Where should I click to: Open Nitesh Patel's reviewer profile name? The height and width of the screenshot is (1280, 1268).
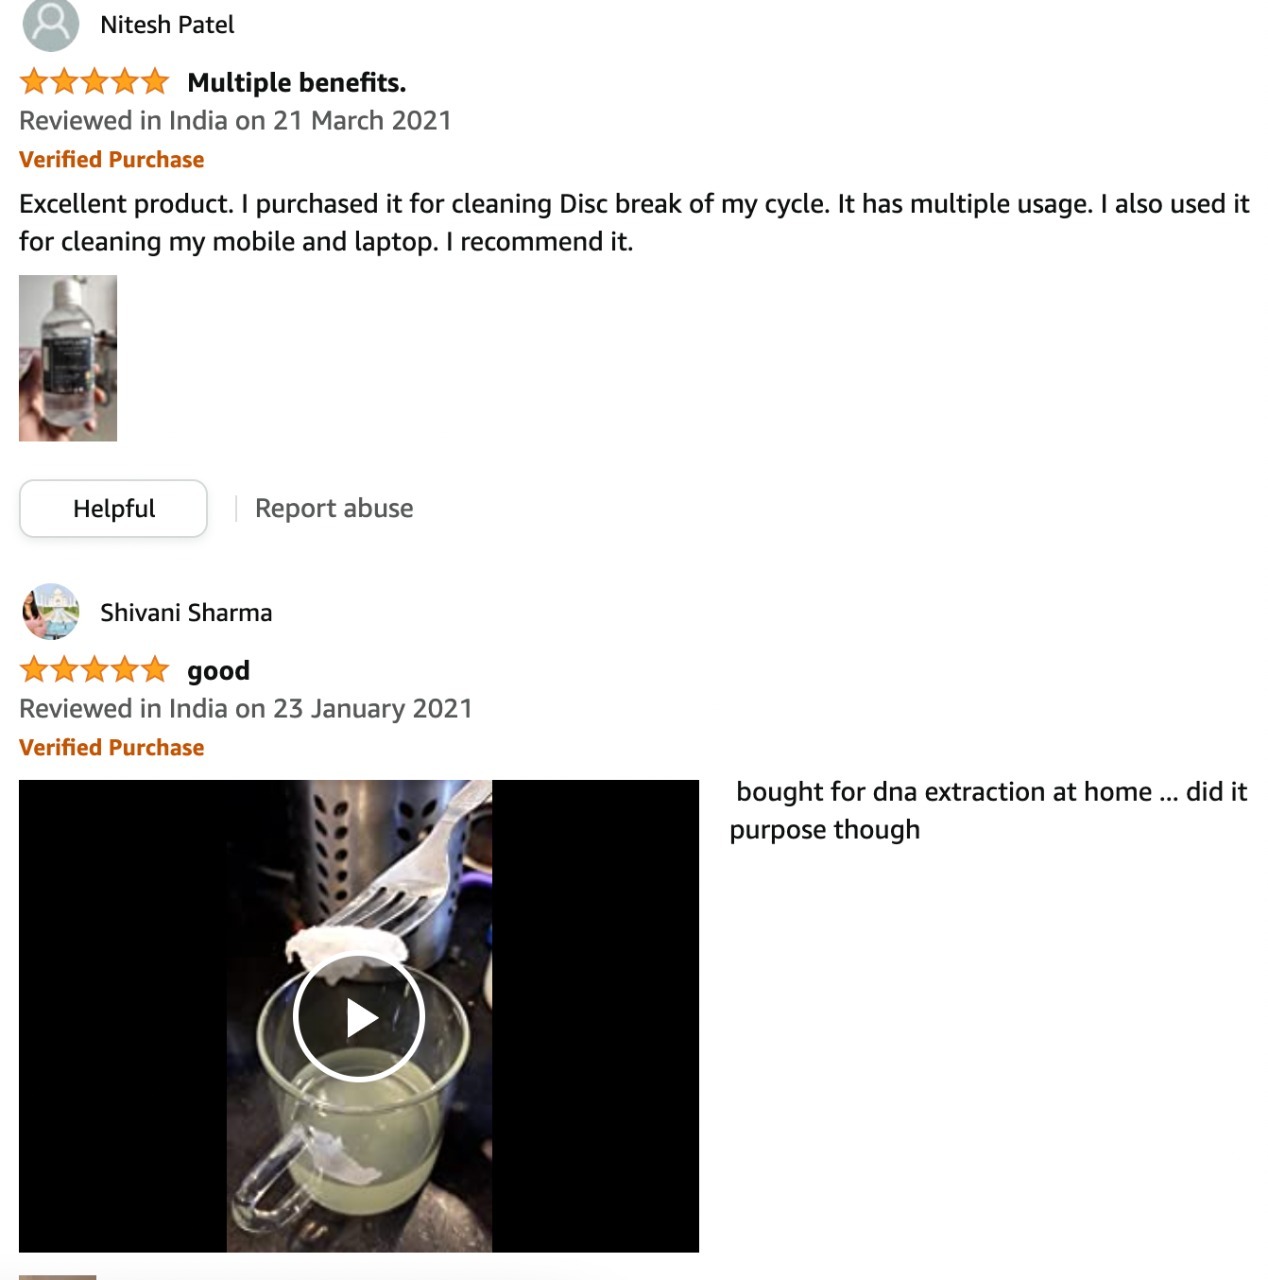(x=167, y=25)
